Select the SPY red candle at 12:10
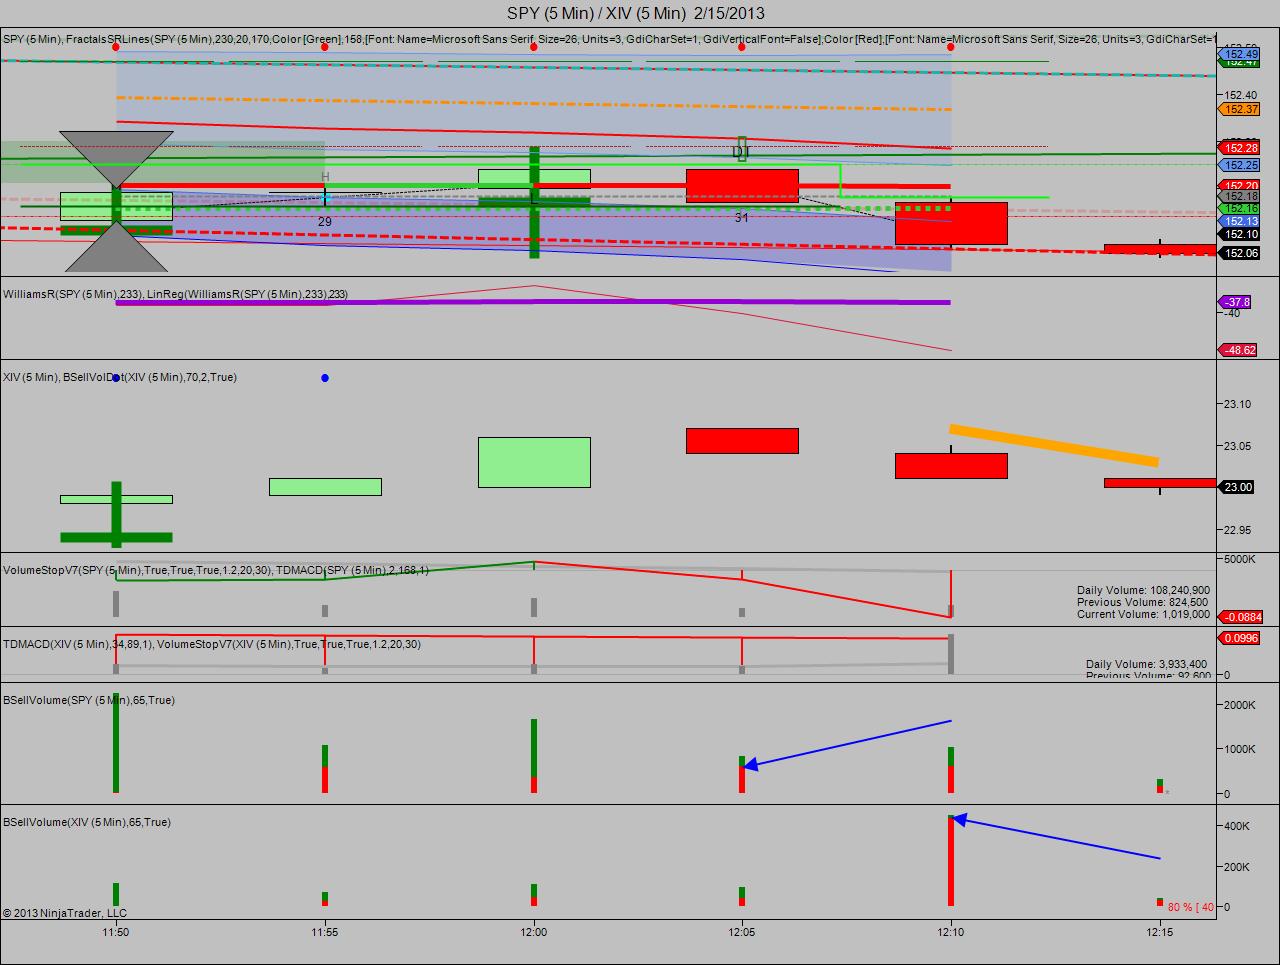This screenshot has width=1280, height=965. (951, 223)
